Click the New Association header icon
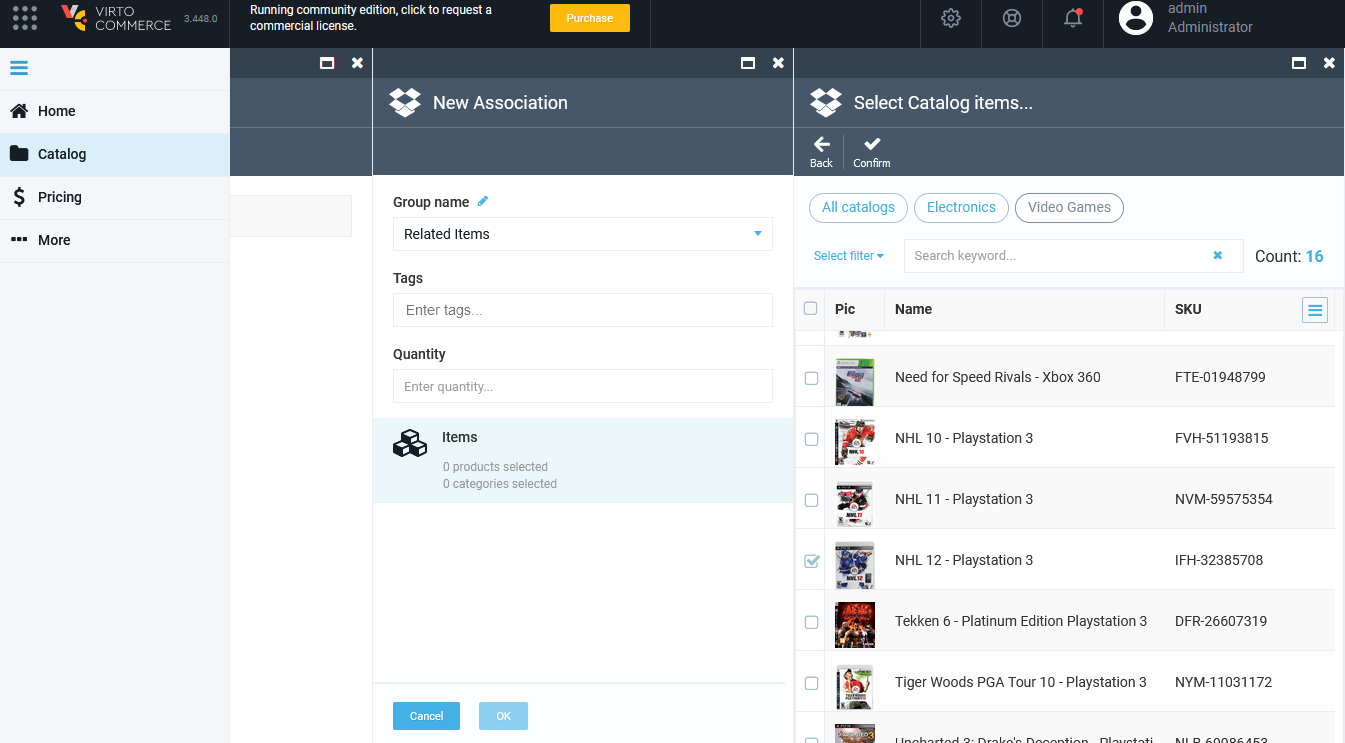 click(x=405, y=102)
